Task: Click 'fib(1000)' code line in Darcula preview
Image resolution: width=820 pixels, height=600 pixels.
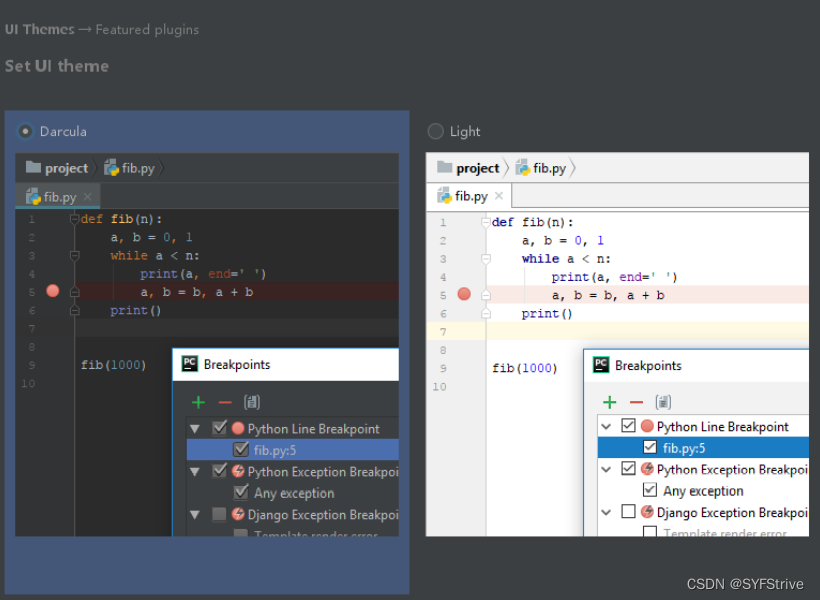Action: pos(113,365)
